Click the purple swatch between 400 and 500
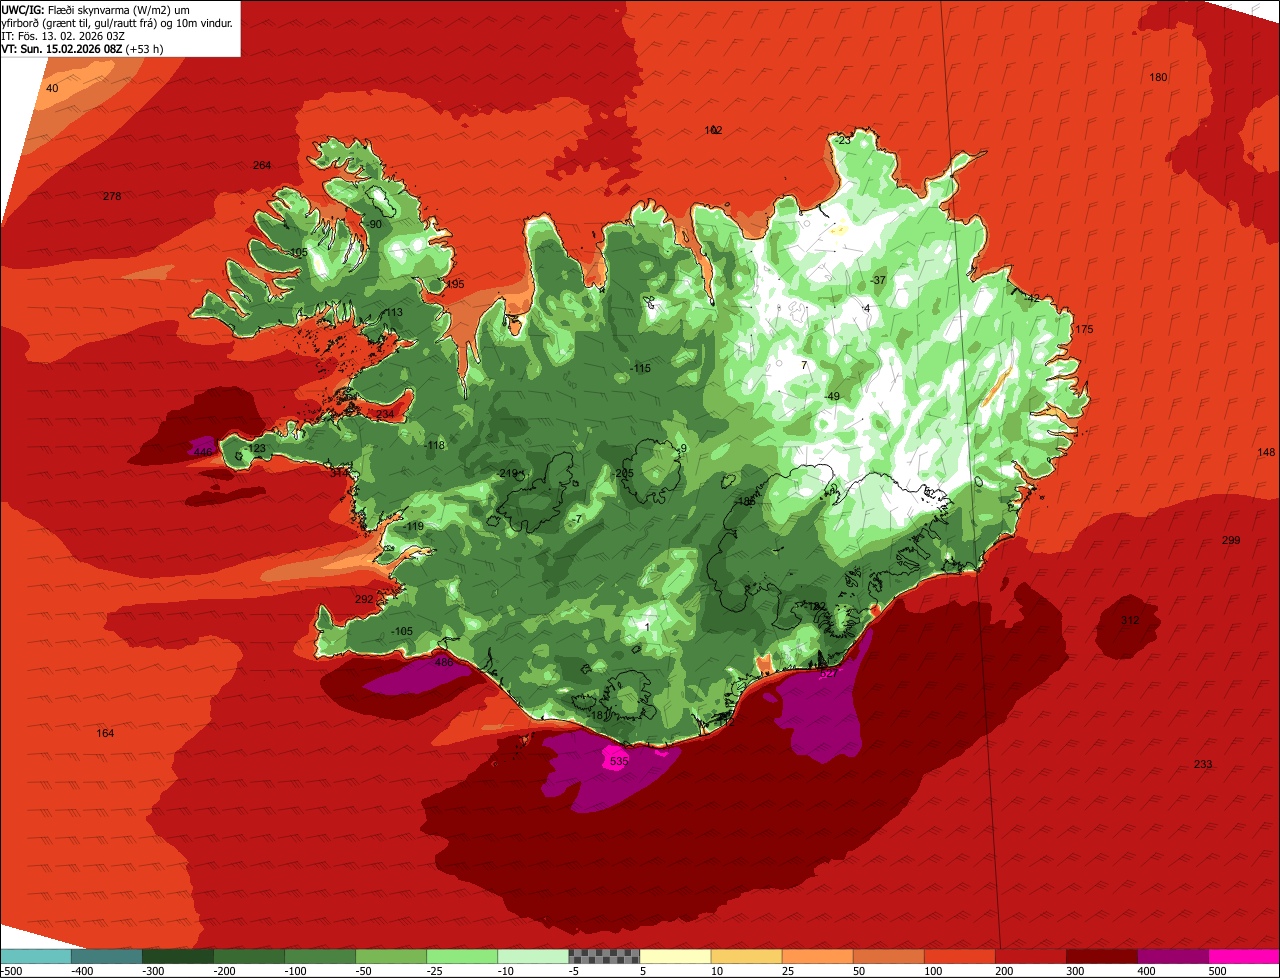This screenshot has height=978, width=1280. (1172, 956)
